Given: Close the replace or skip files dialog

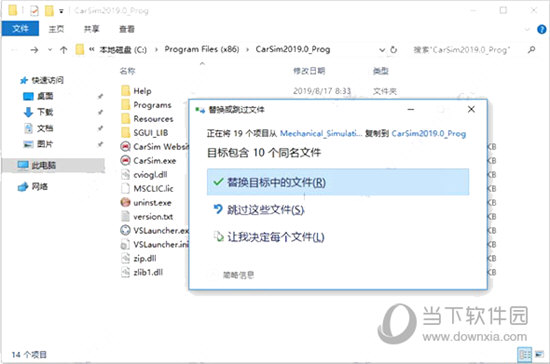Looking at the screenshot, I should coord(471,109).
